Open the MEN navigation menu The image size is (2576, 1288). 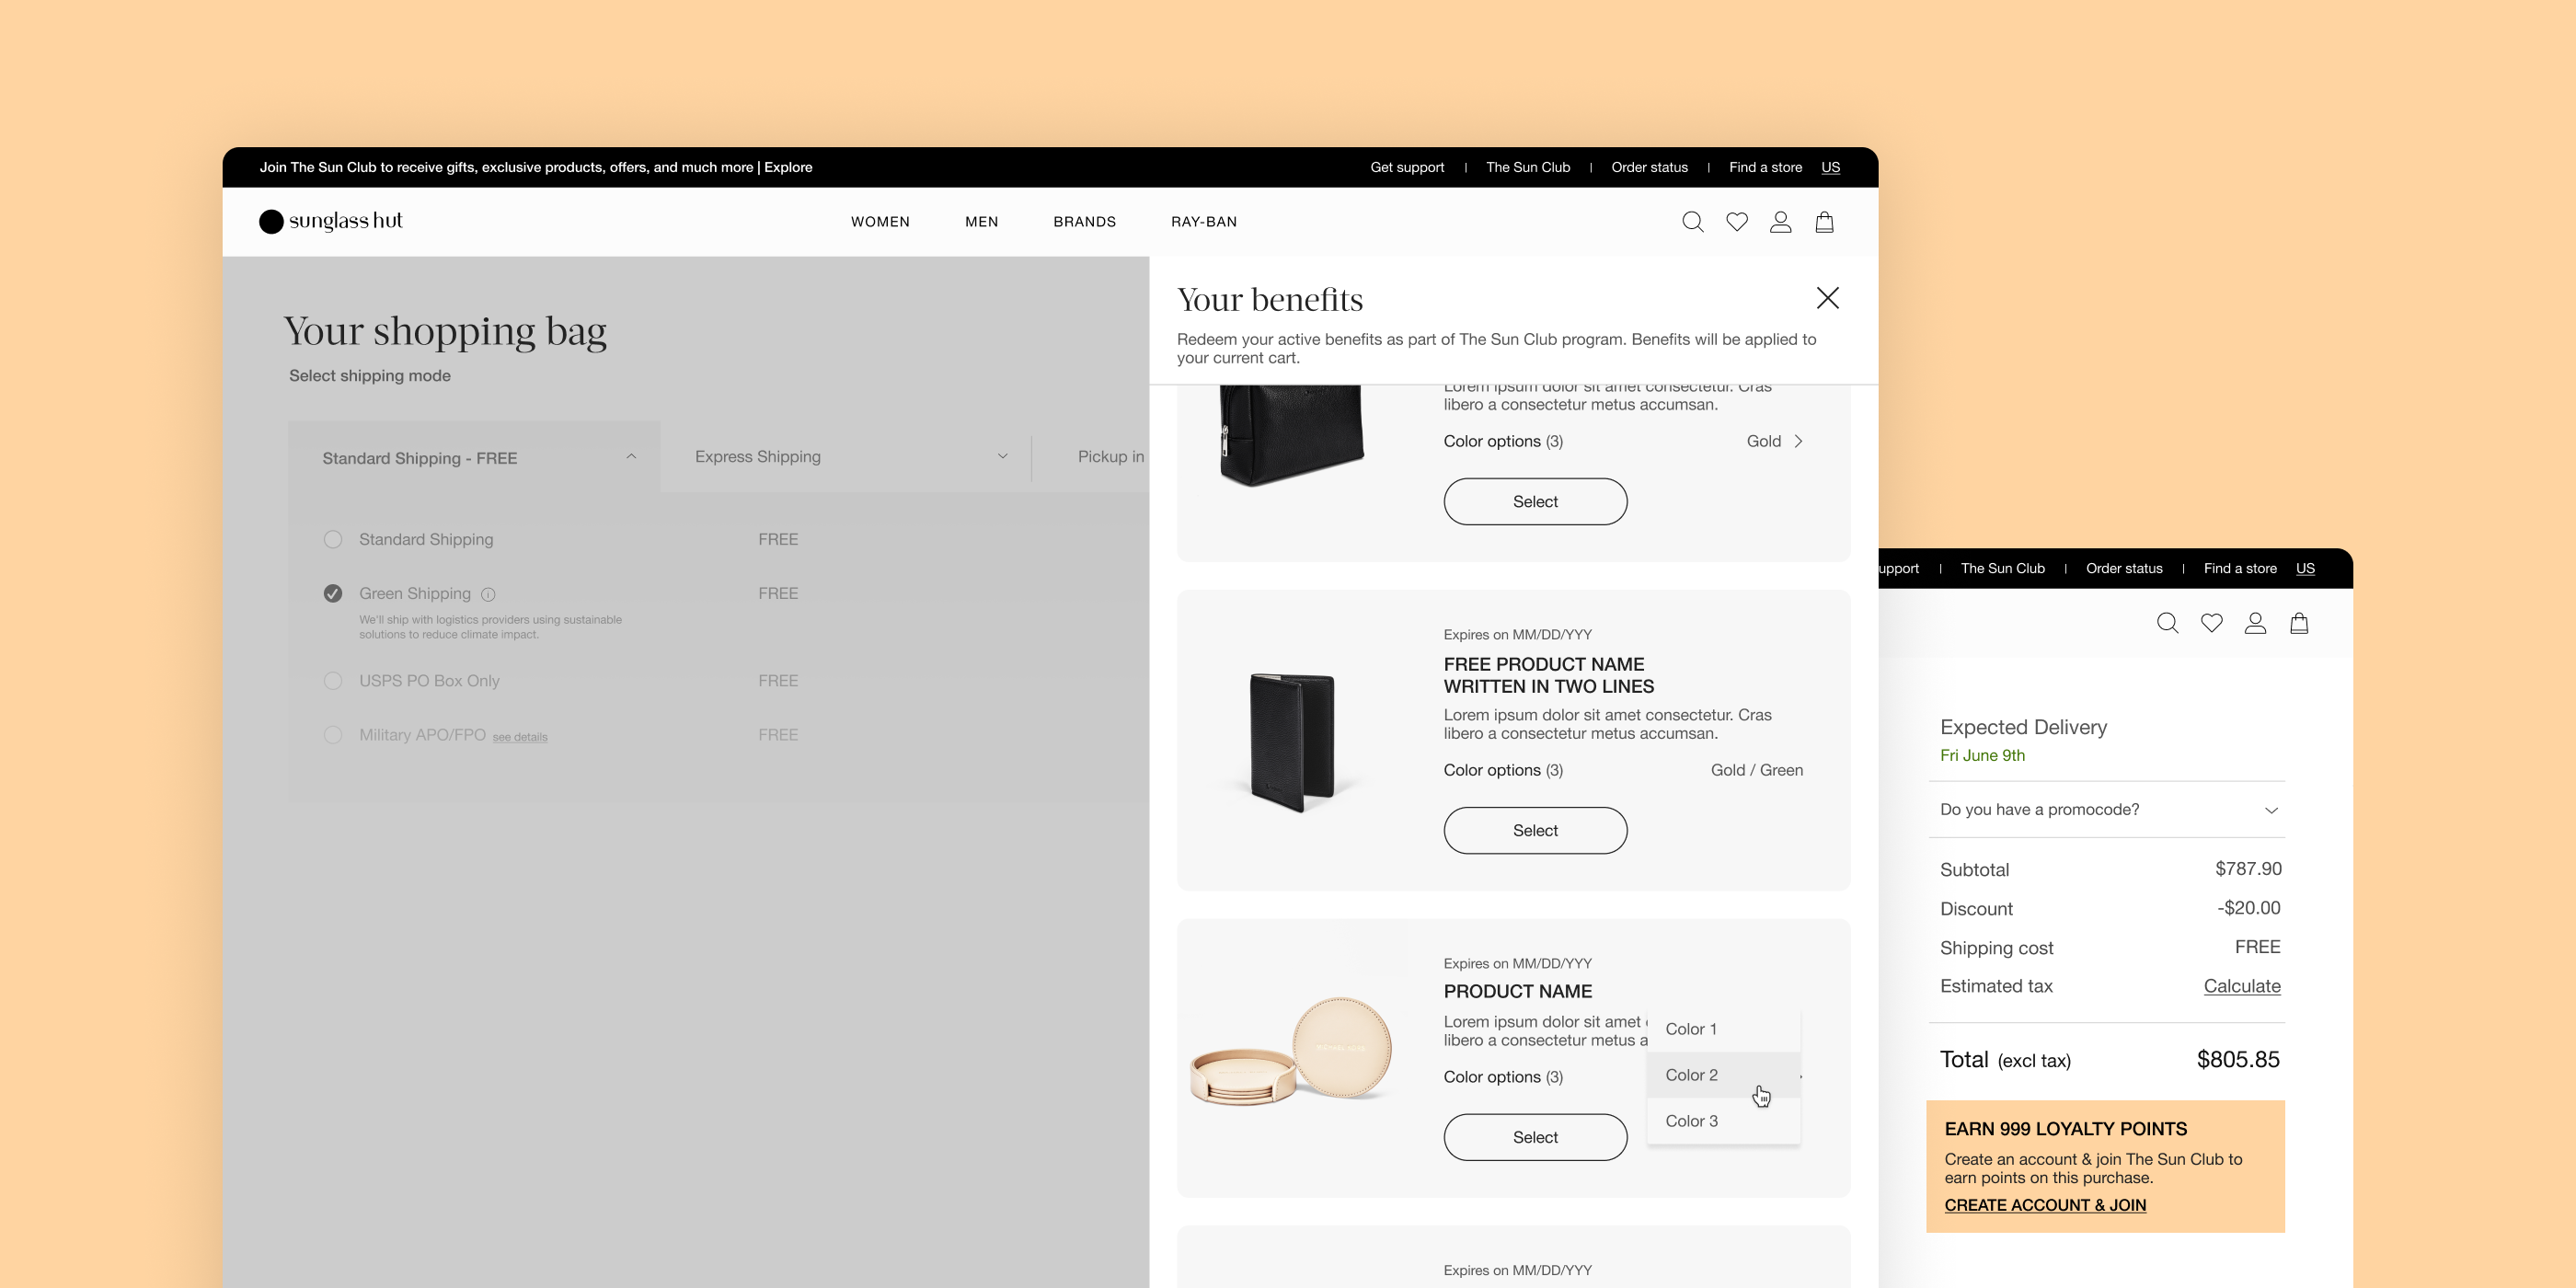click(981, 221)
